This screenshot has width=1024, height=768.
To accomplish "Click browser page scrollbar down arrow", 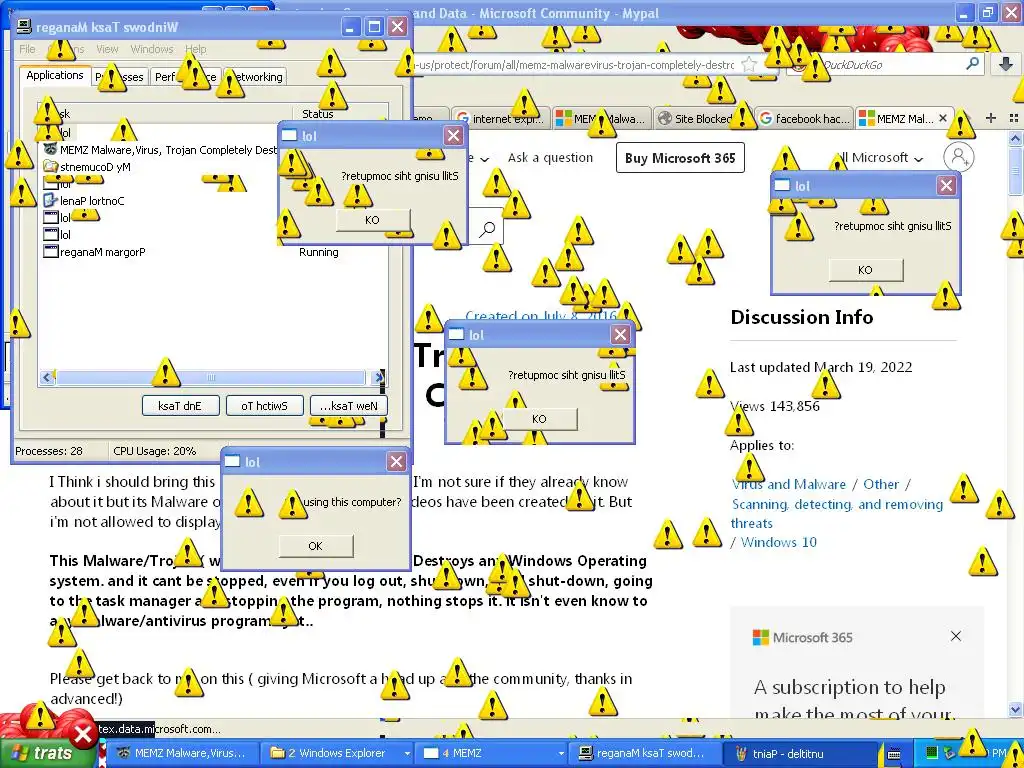I will coord(1015,709).
